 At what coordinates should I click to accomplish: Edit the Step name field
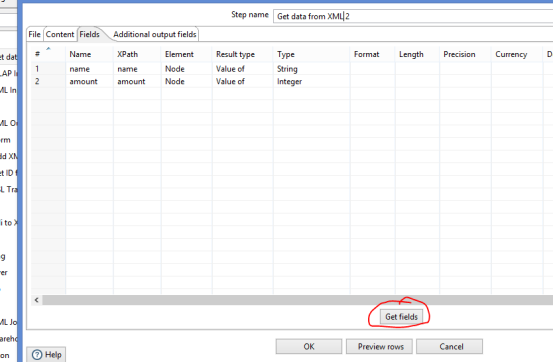click(413, 16)
